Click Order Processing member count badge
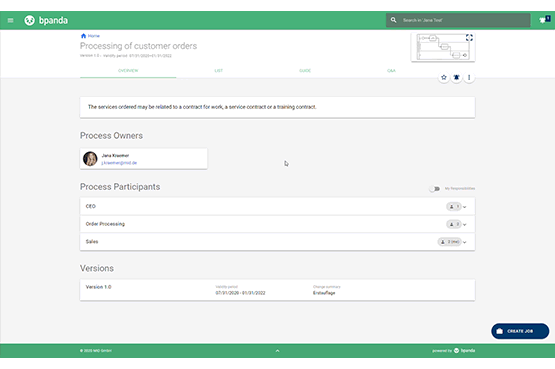This screenshot has height=369, width=555. 454,224
